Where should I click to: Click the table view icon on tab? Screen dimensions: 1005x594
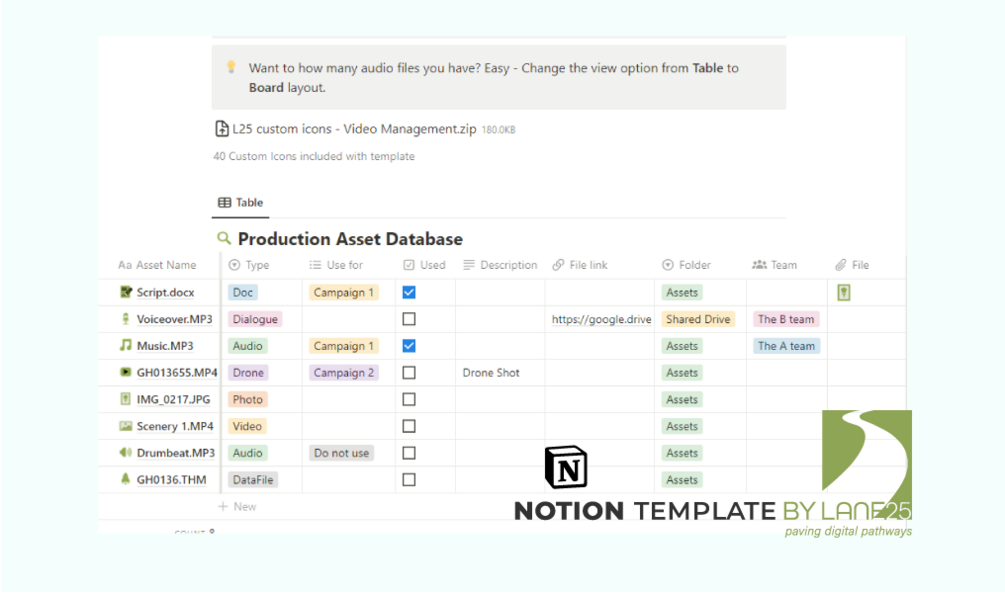[224, 202]
